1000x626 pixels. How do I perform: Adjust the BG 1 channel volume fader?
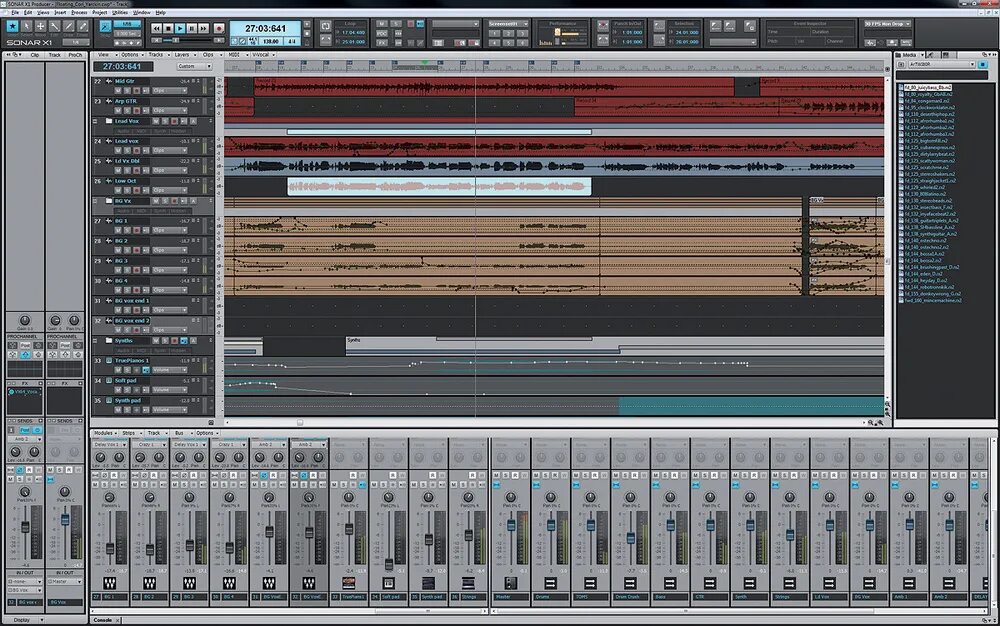click(x=110, y=548)
